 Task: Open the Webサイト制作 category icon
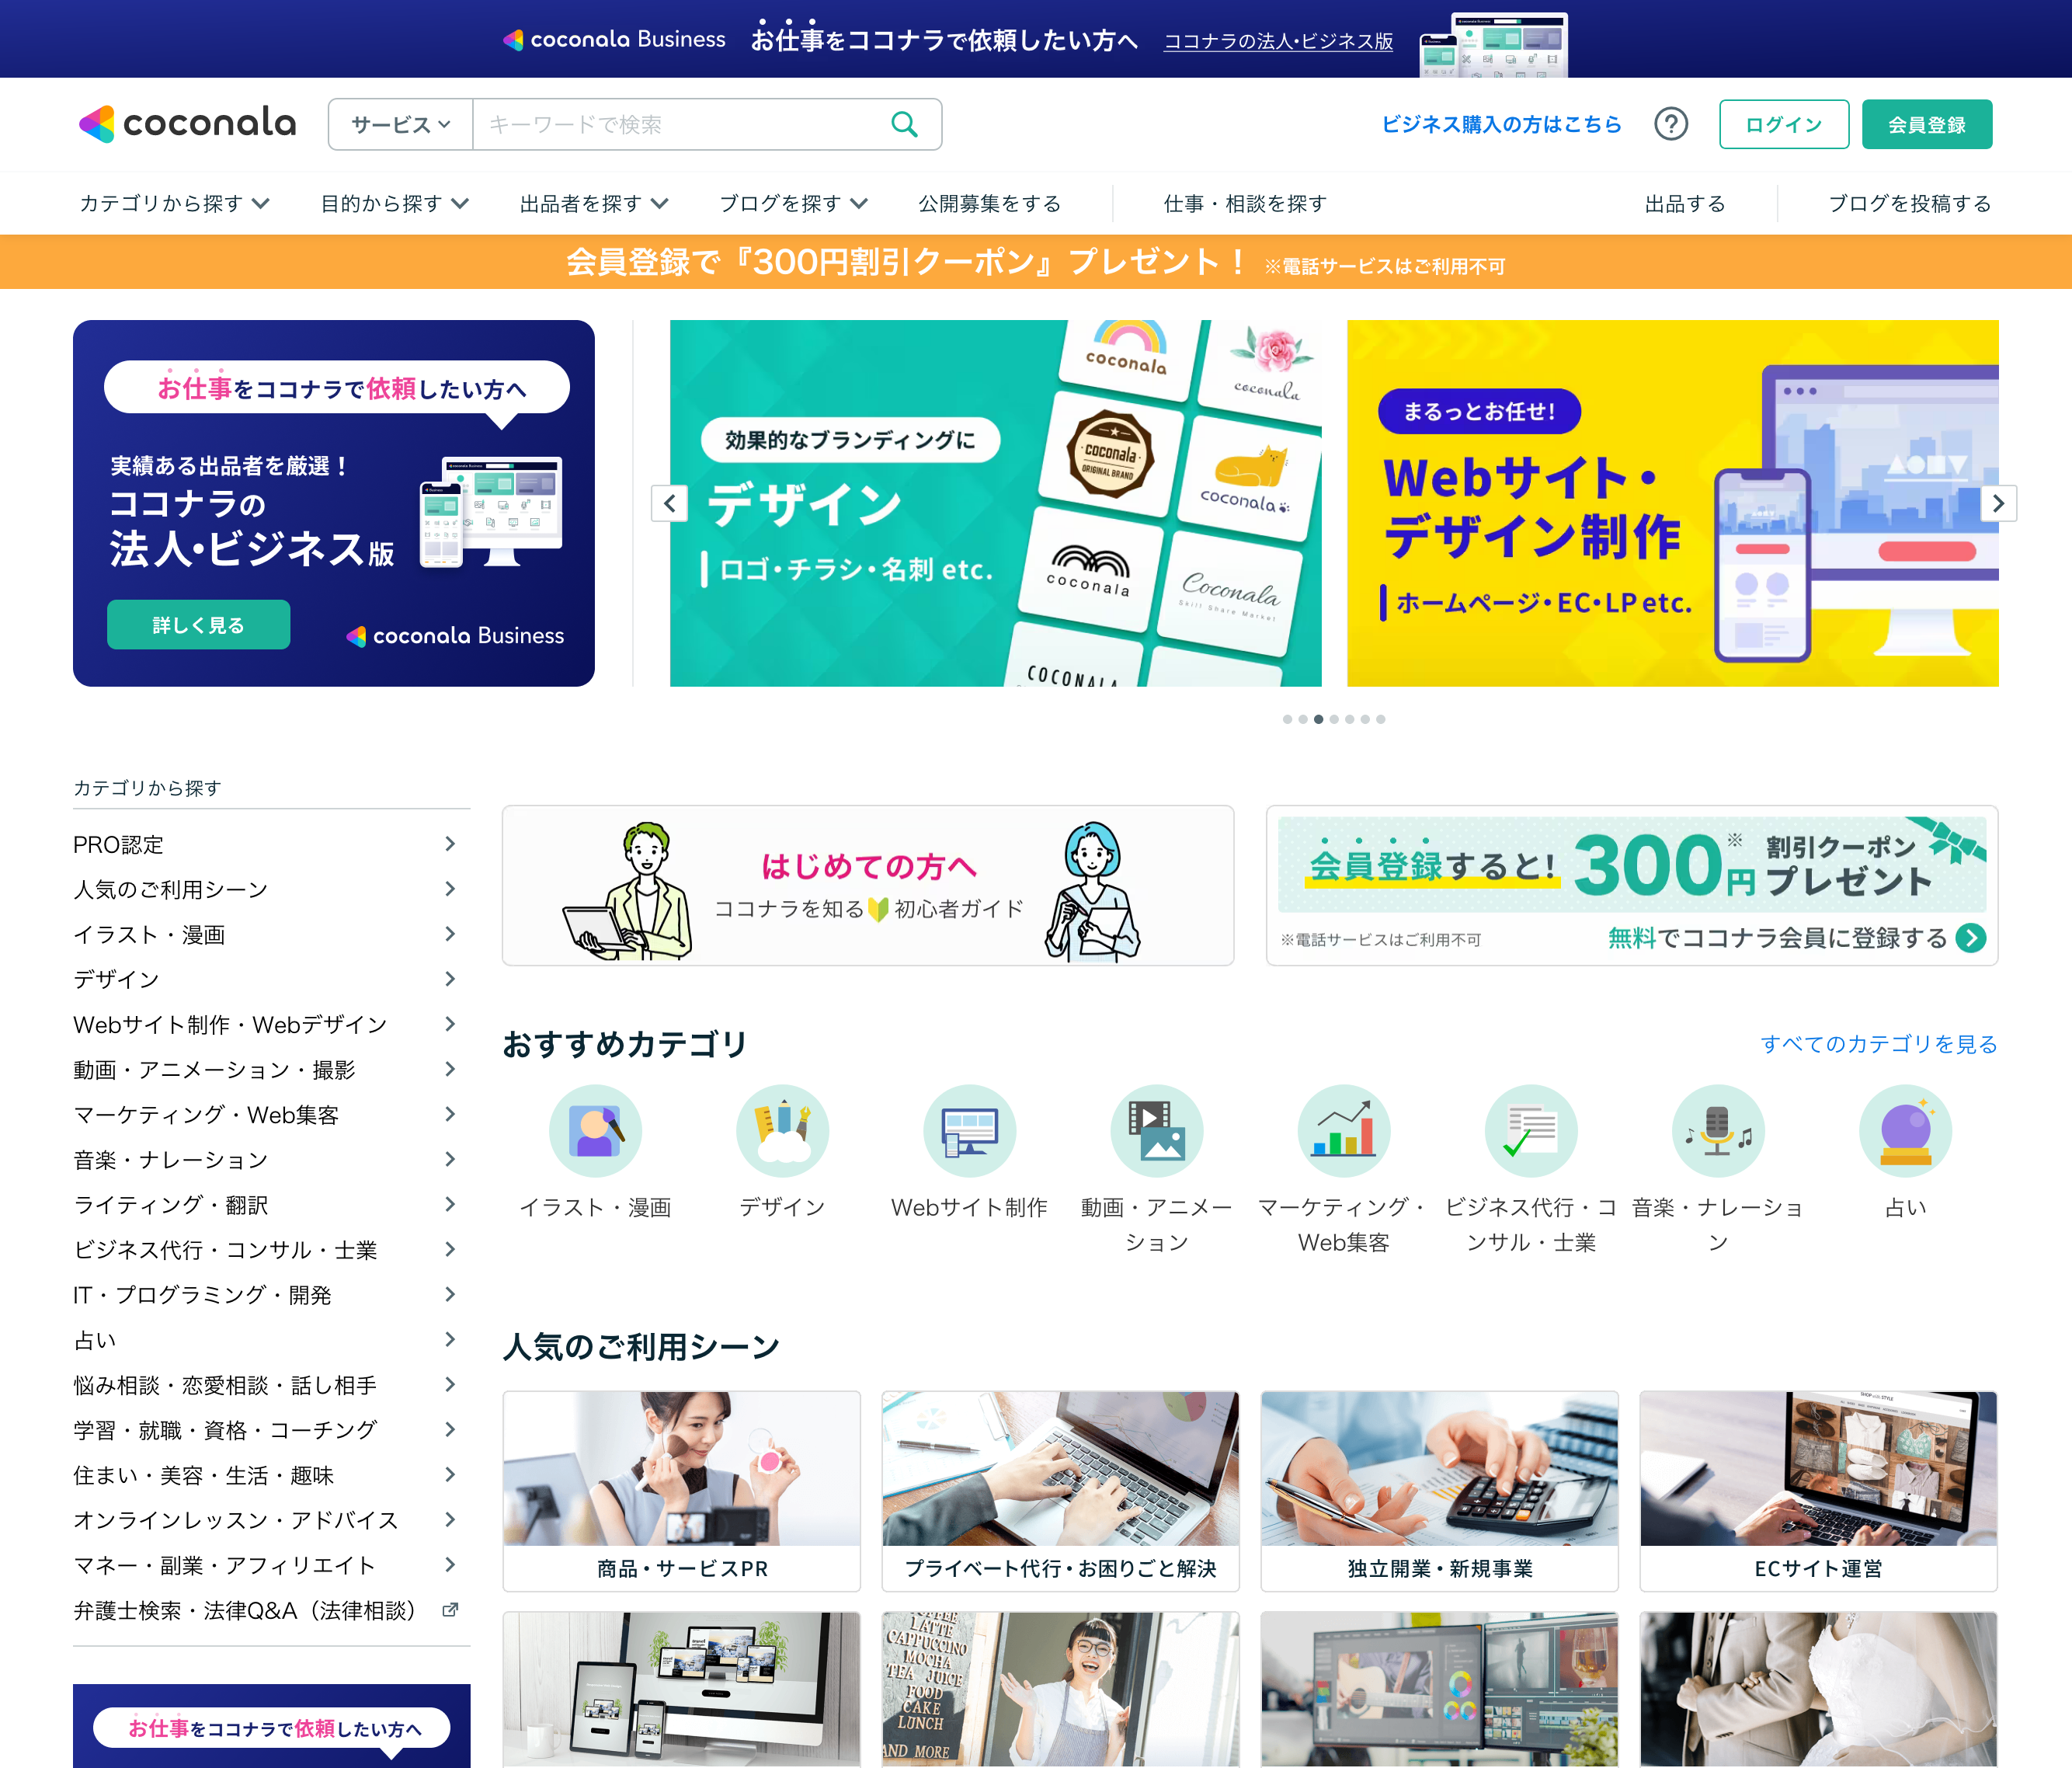click(969, 1131)
